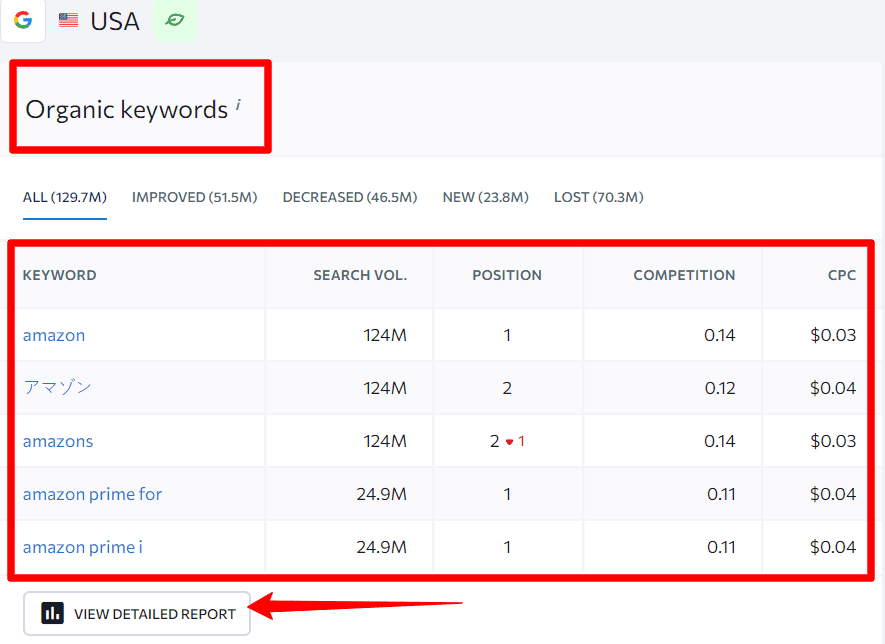Viewport: 885px width, 644px height.
Task: Open amazon prime i keyword
Action: pyautogui.click(x=82, y=547)
